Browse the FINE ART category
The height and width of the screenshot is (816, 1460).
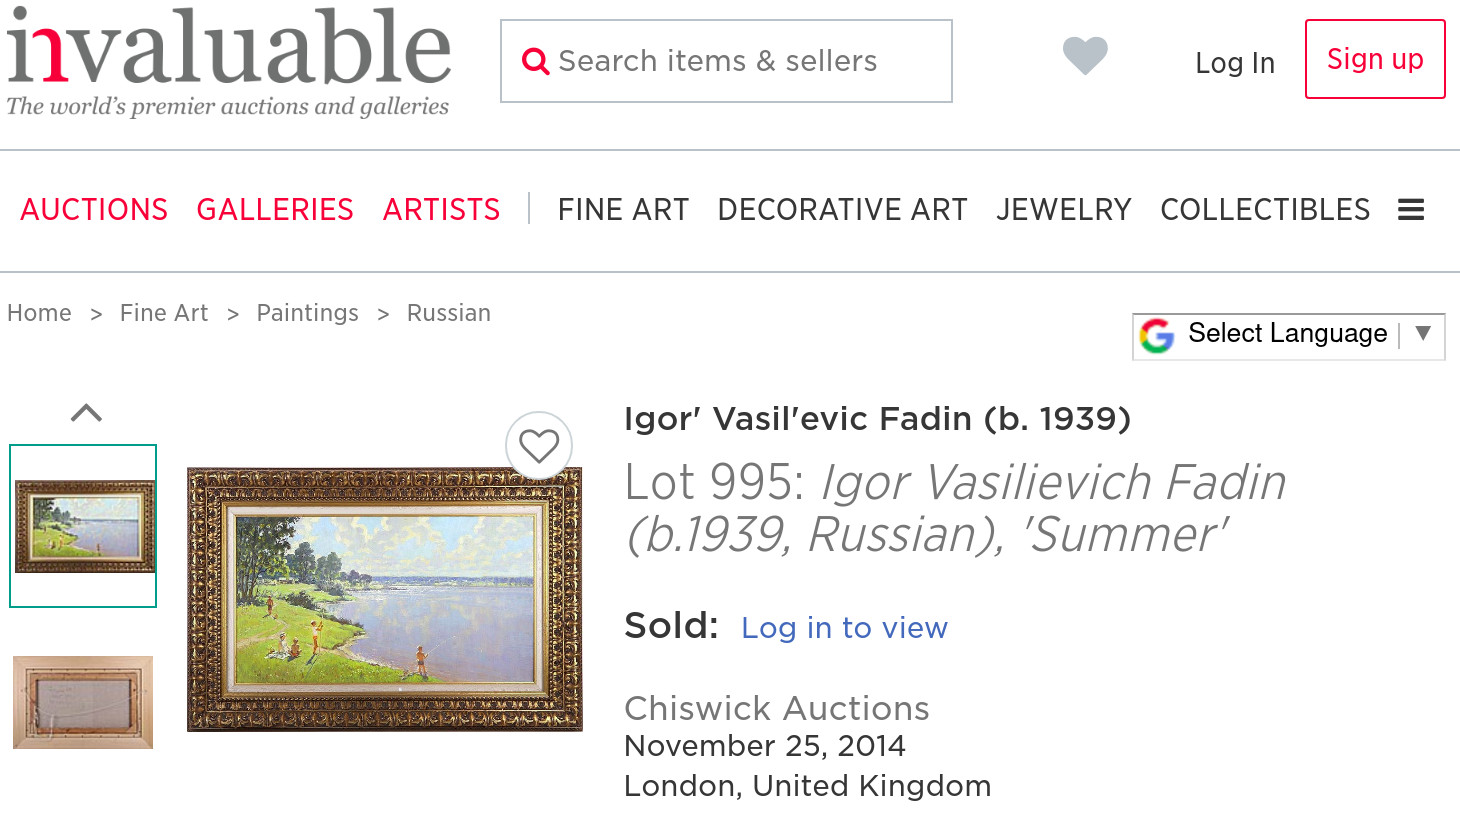click(623, 210)
